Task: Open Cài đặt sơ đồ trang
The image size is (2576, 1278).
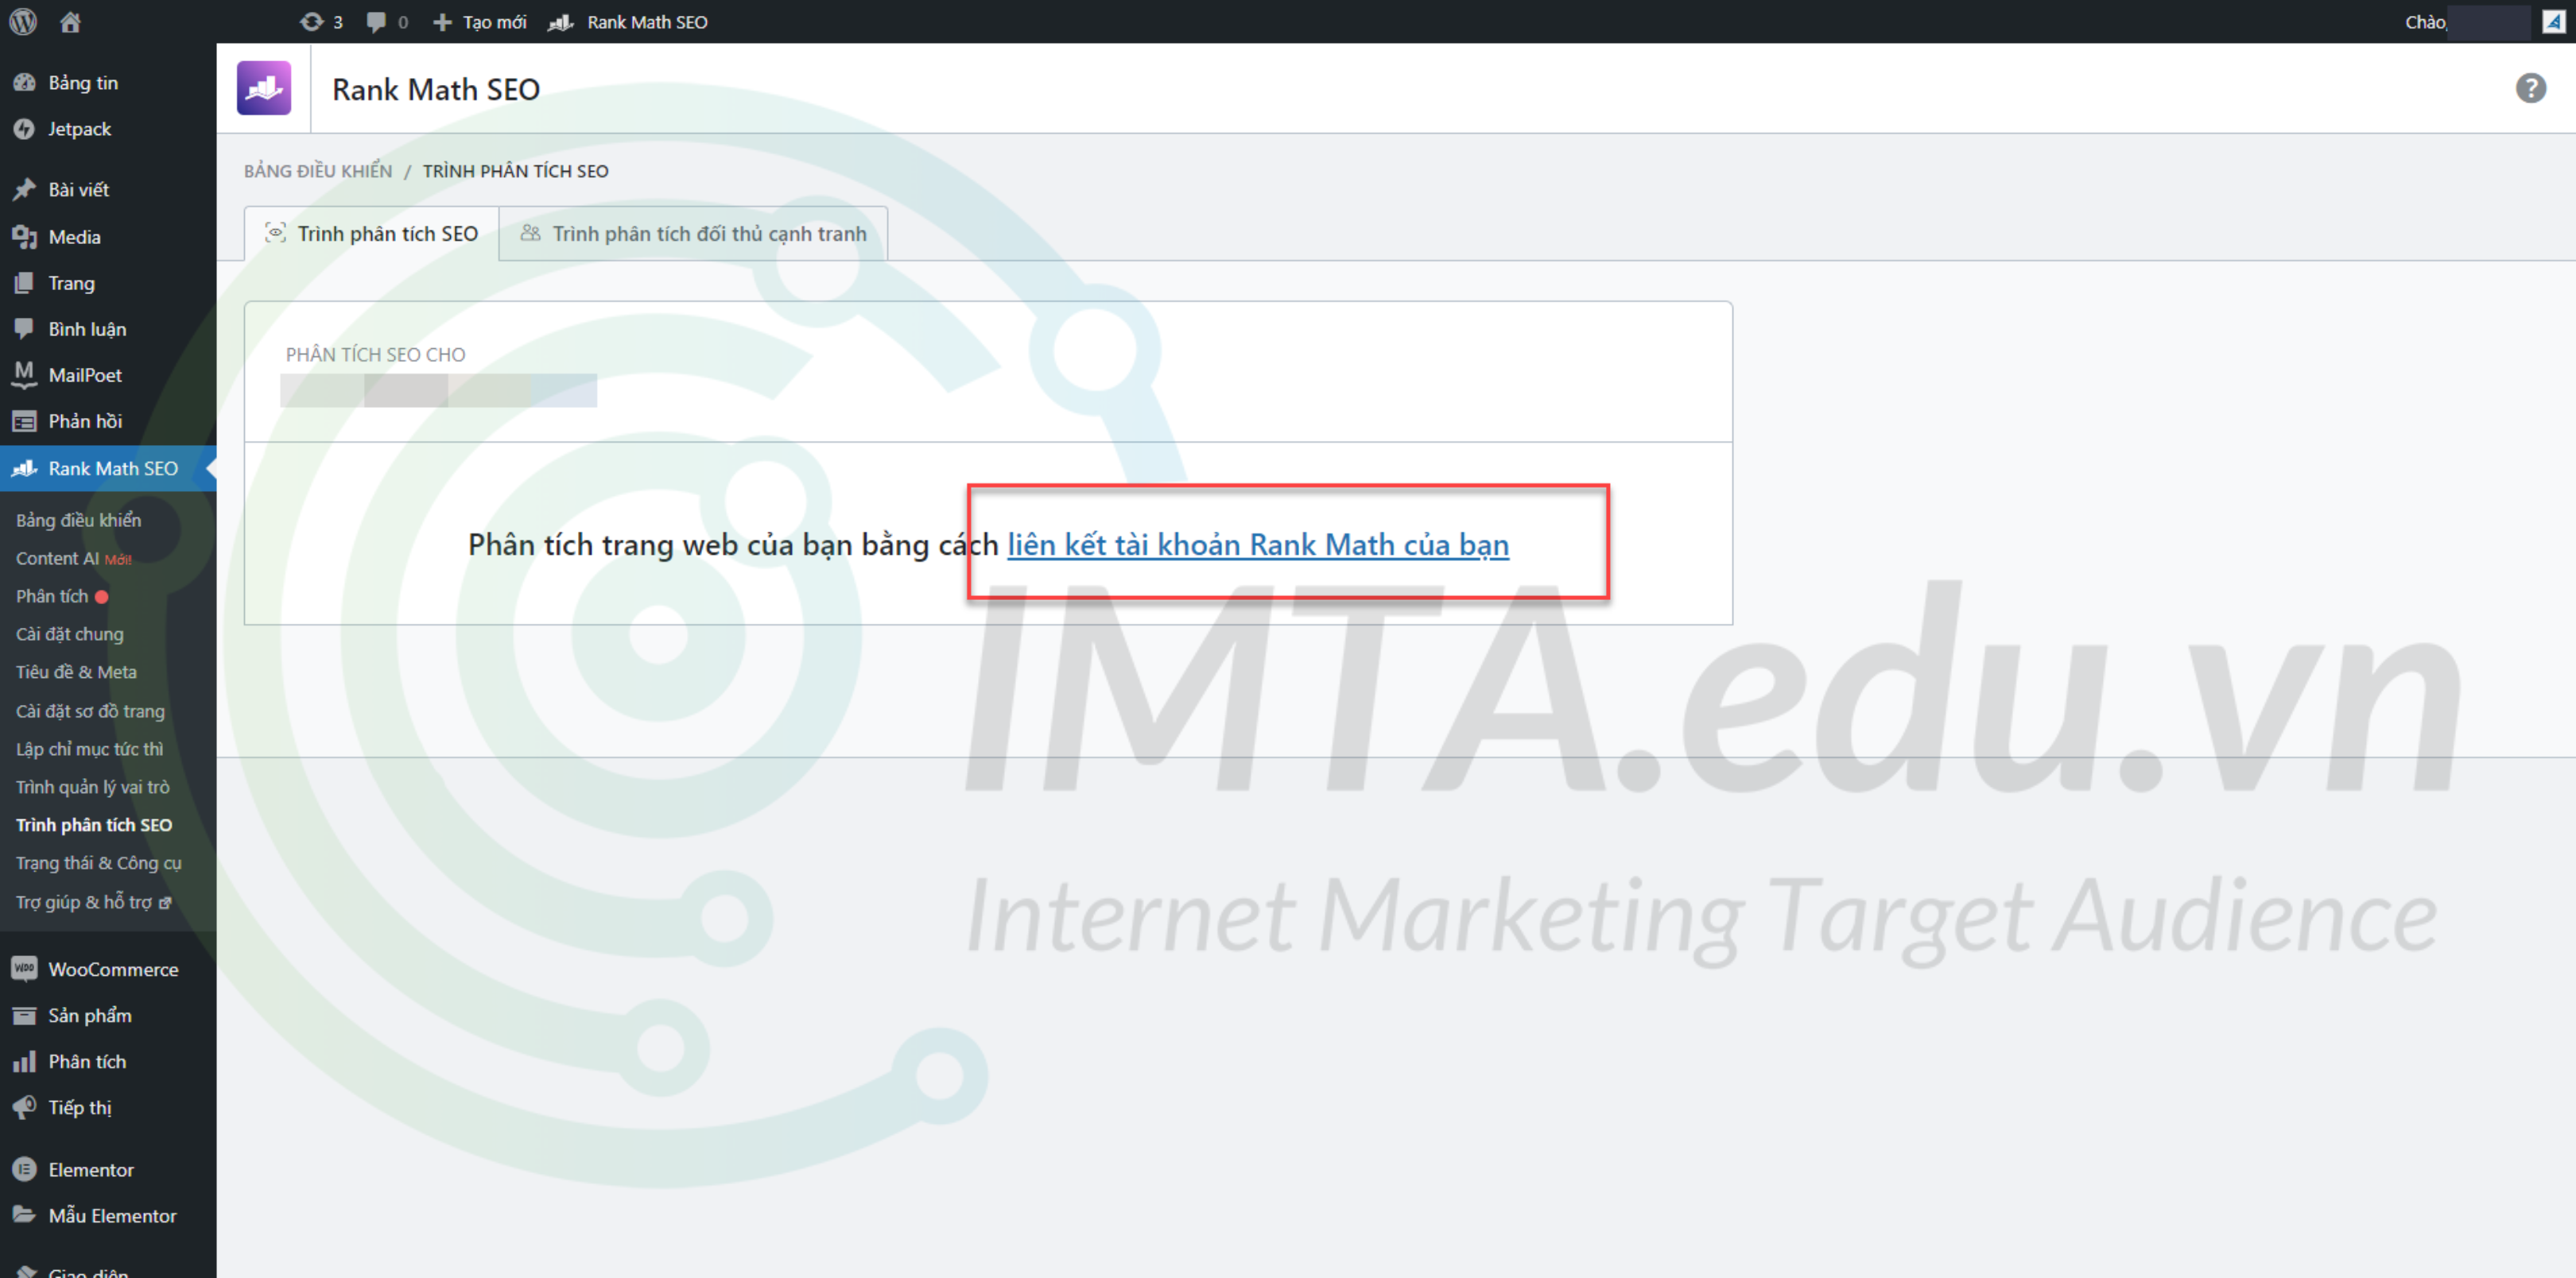Action: pos(90,711)
